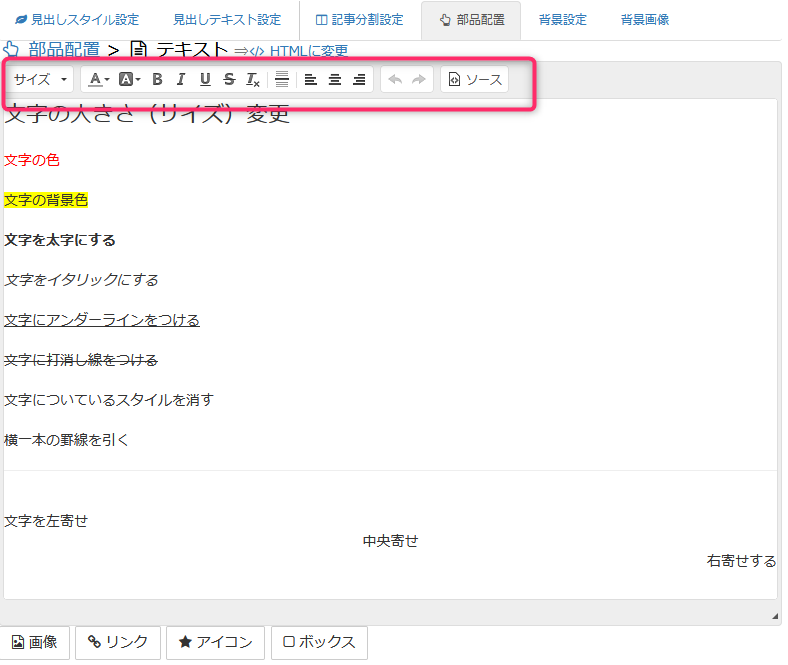
Task: Align text right using the toolbar icon
Action: (x=359, y=80)
